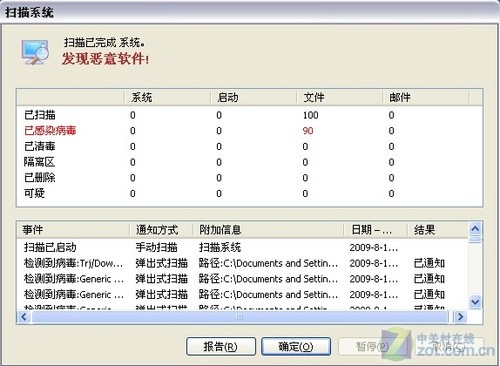Select the 启动 column header

(253, 97)
